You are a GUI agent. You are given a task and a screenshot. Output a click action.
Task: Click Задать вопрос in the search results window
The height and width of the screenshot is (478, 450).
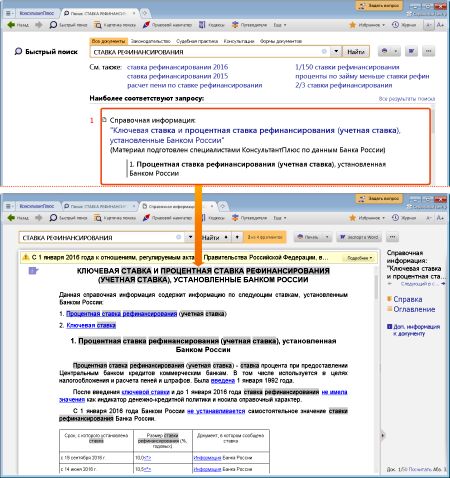pos(379,6)
